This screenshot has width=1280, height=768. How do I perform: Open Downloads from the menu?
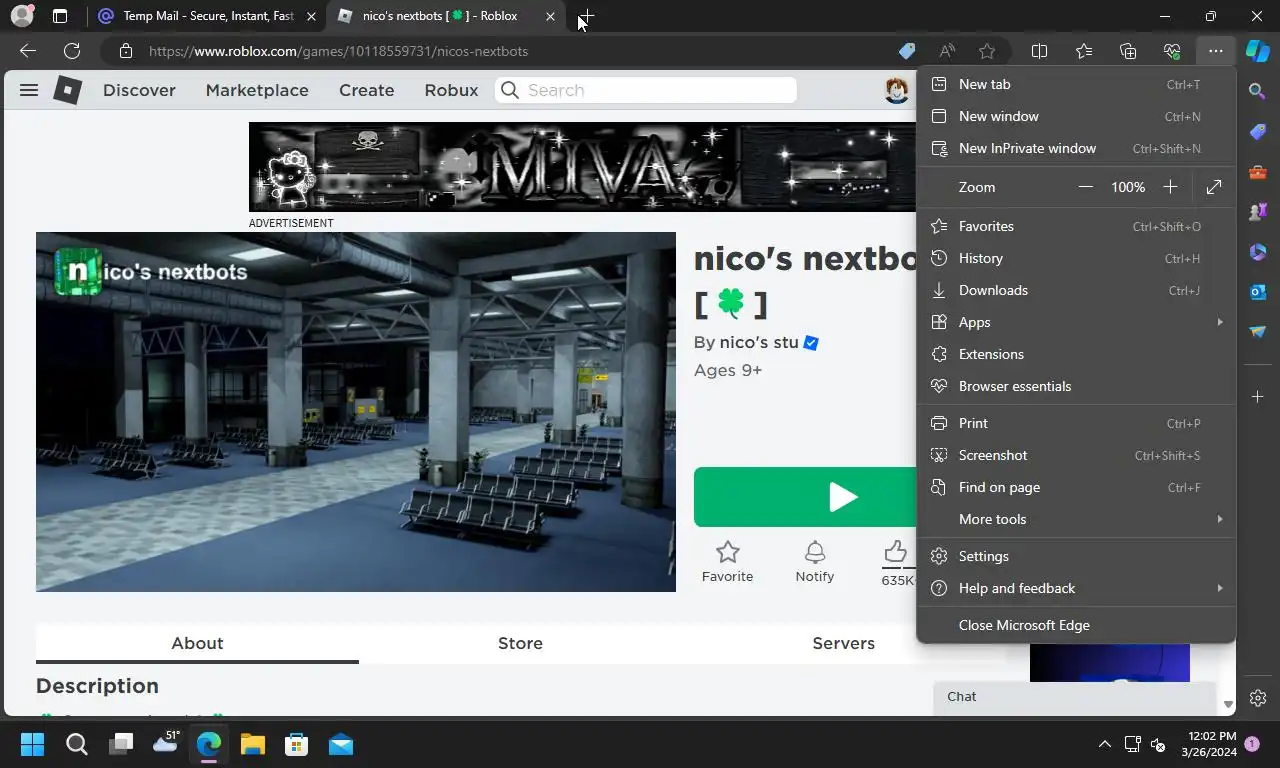tap(1076, 290)
